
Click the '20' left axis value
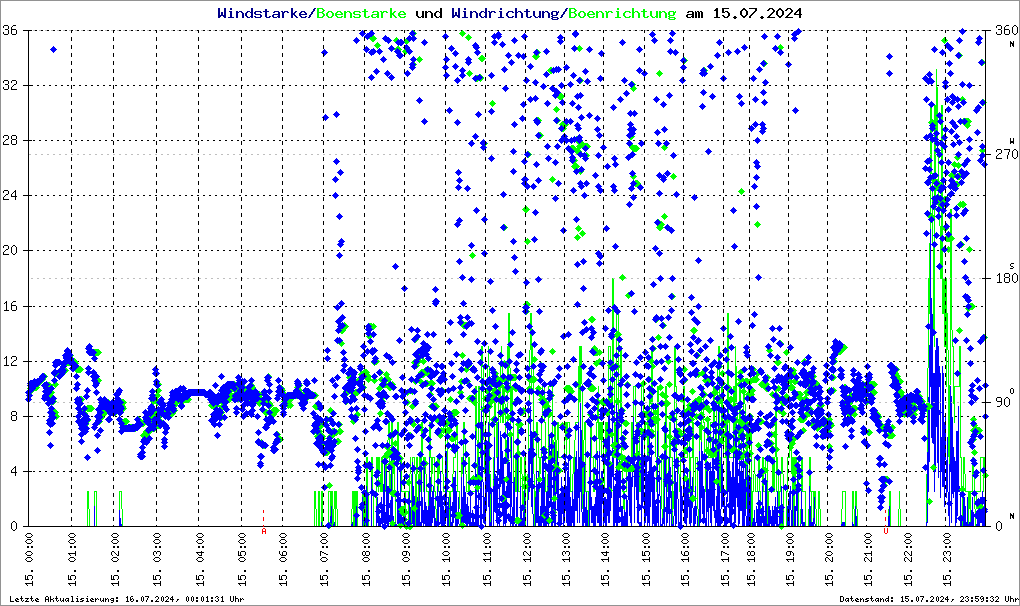coord(15,250)
